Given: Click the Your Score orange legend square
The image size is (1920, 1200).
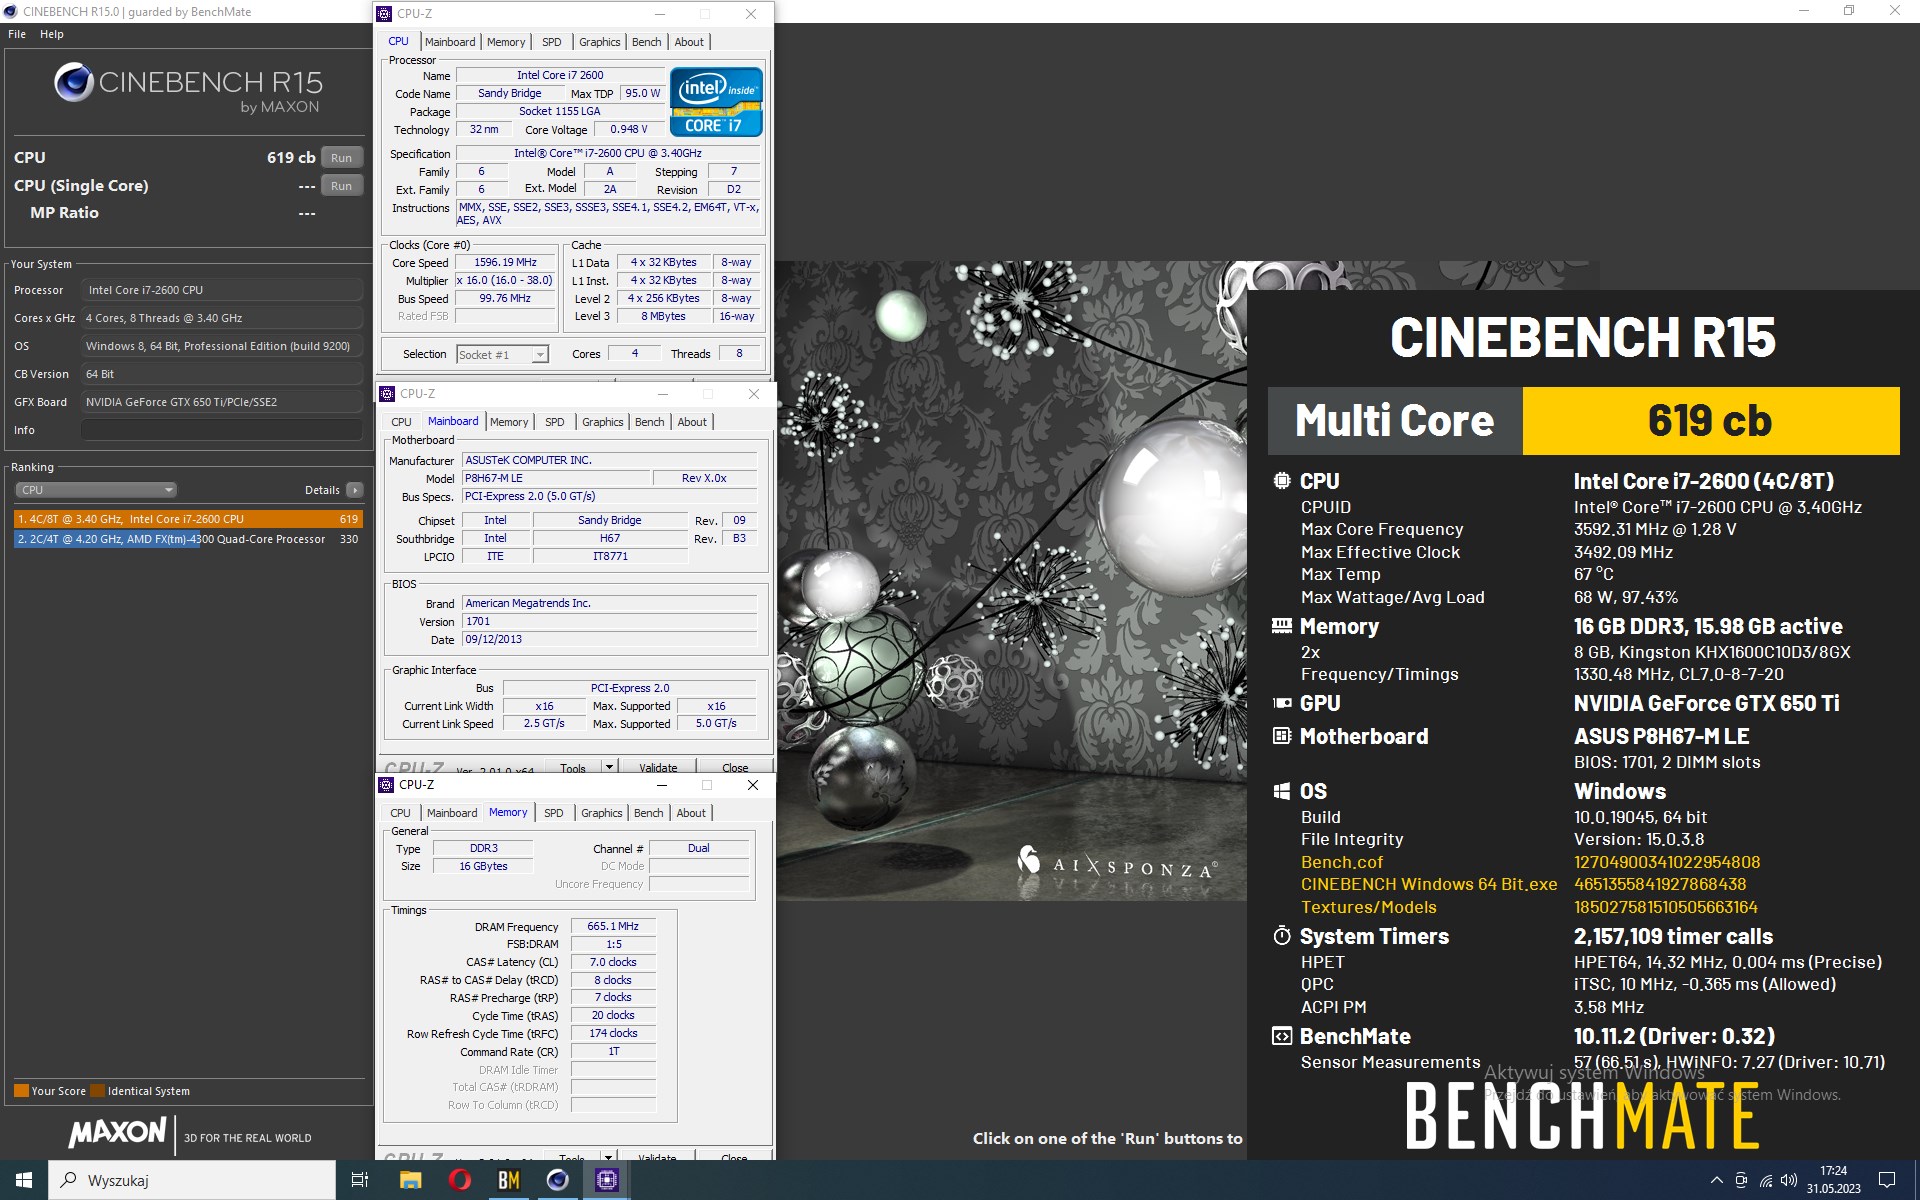Looking at the screenshot, I should point(21,1091).
